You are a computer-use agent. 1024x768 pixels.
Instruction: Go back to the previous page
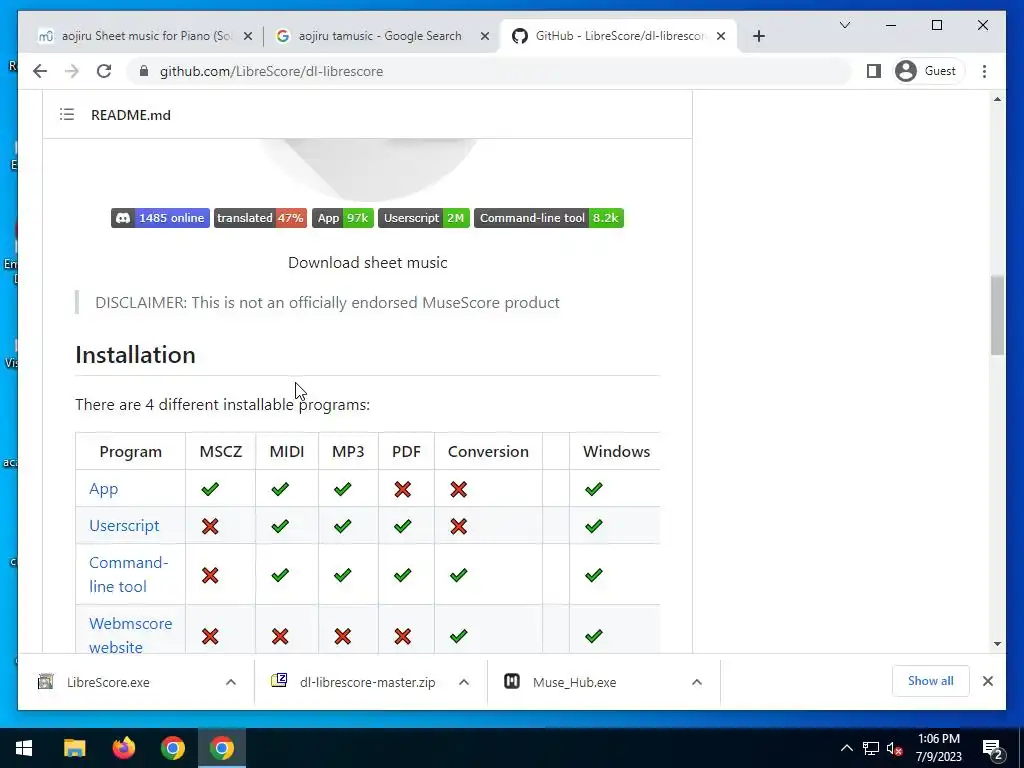[40, 71]
